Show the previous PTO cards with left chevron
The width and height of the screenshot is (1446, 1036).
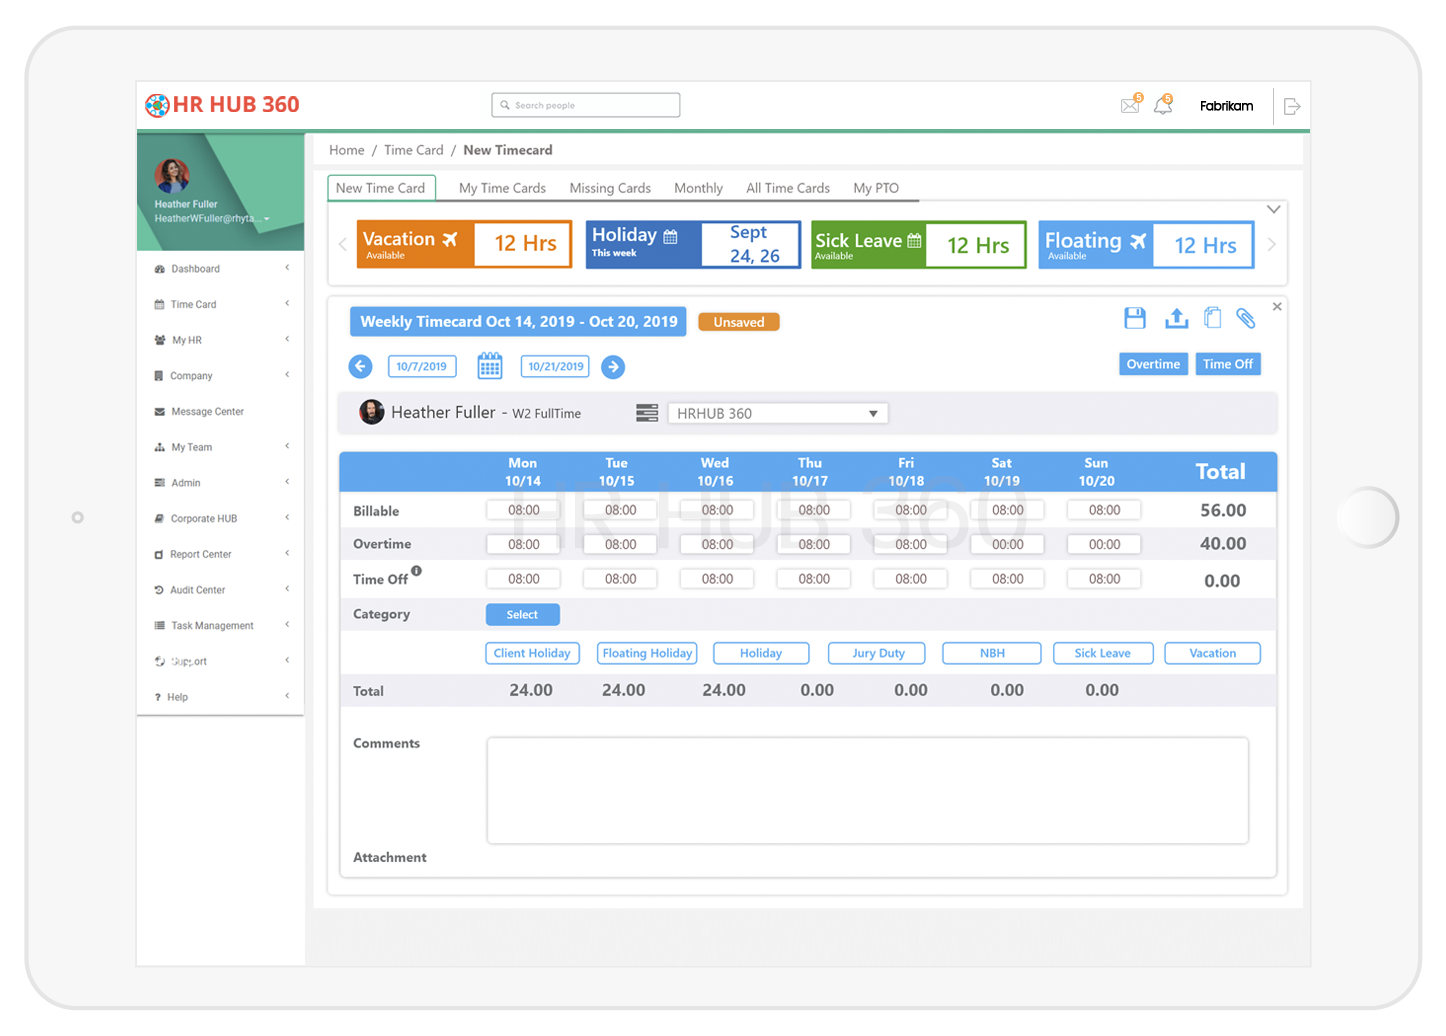(x=342, y=244)
